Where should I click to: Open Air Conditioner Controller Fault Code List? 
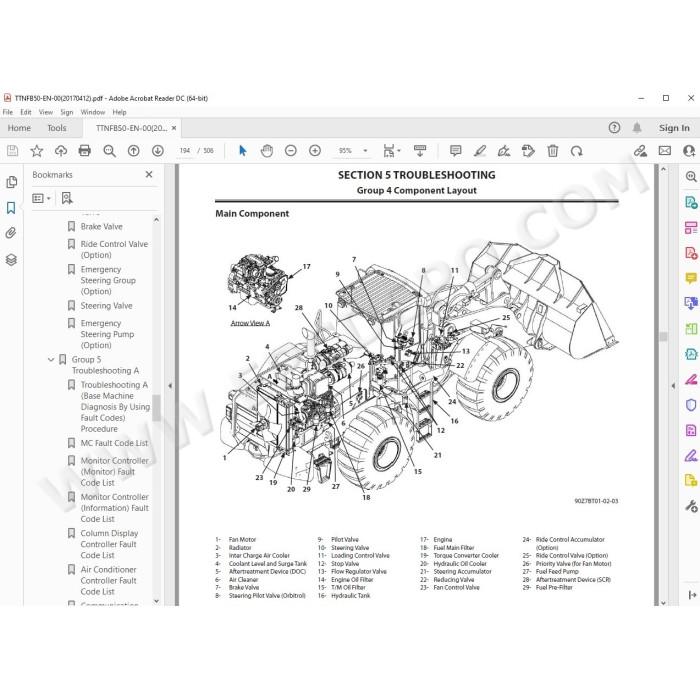[108, 580]
